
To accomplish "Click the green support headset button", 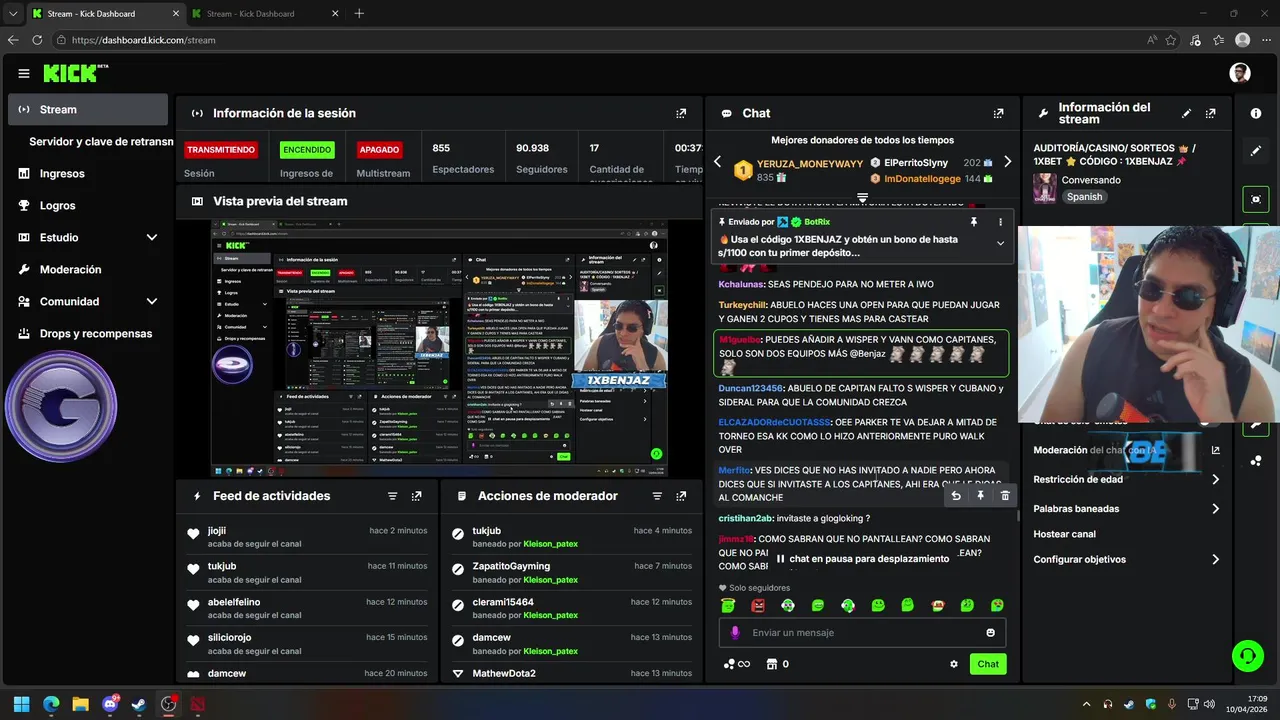I will pos(1247,656).
